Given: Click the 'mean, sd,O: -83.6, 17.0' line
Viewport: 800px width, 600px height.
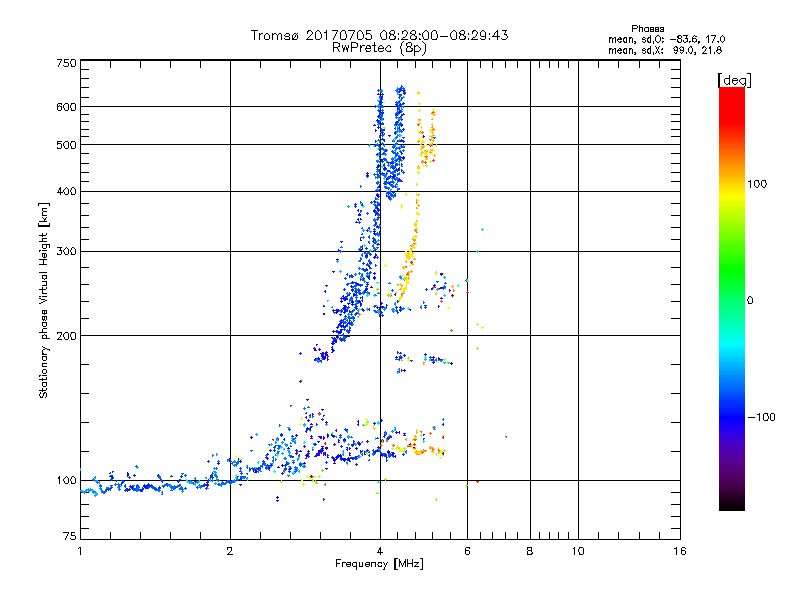Looking at the screenshot, I should tap(666, 39).
